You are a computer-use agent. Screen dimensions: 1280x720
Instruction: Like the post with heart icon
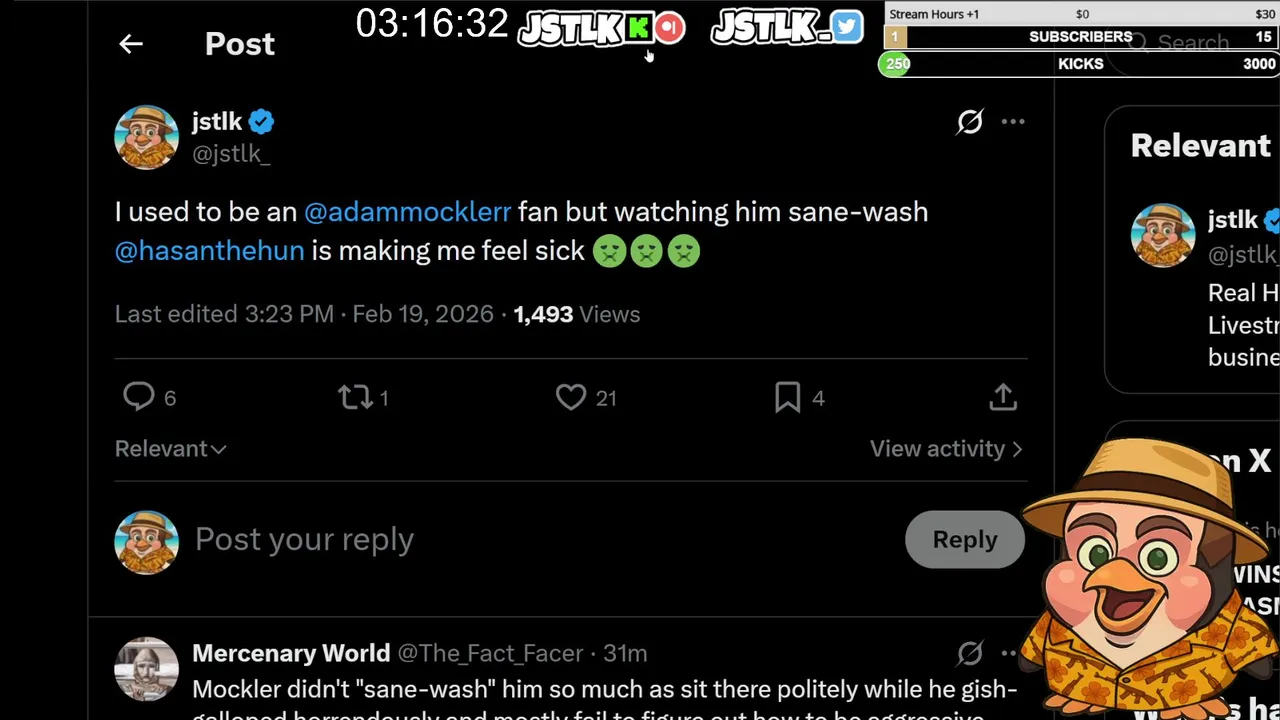coord(571,397)
